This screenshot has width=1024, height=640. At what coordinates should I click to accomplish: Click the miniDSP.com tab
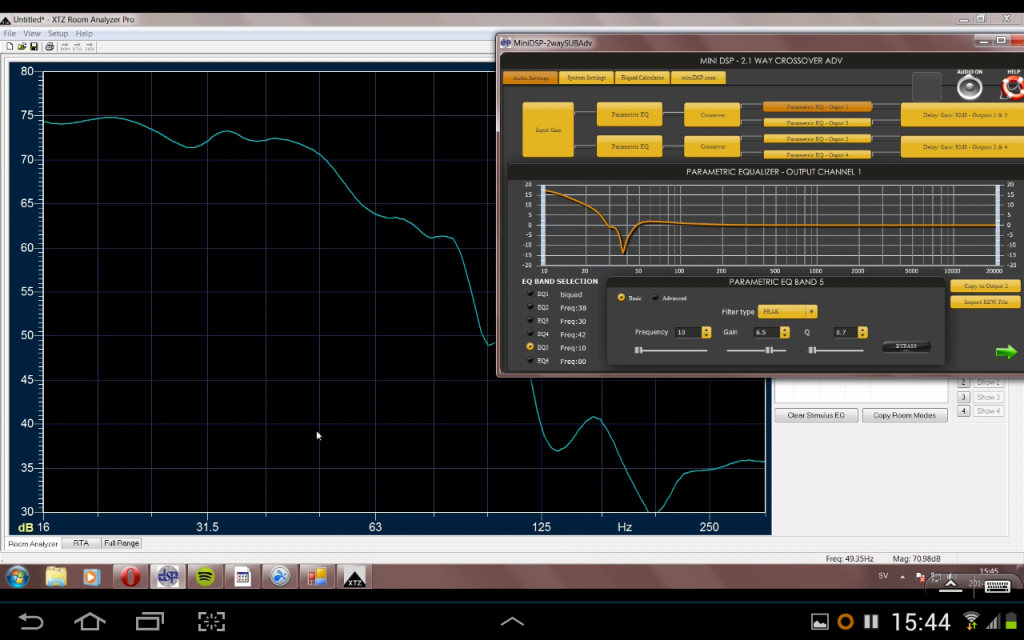[x=698, y=78]
